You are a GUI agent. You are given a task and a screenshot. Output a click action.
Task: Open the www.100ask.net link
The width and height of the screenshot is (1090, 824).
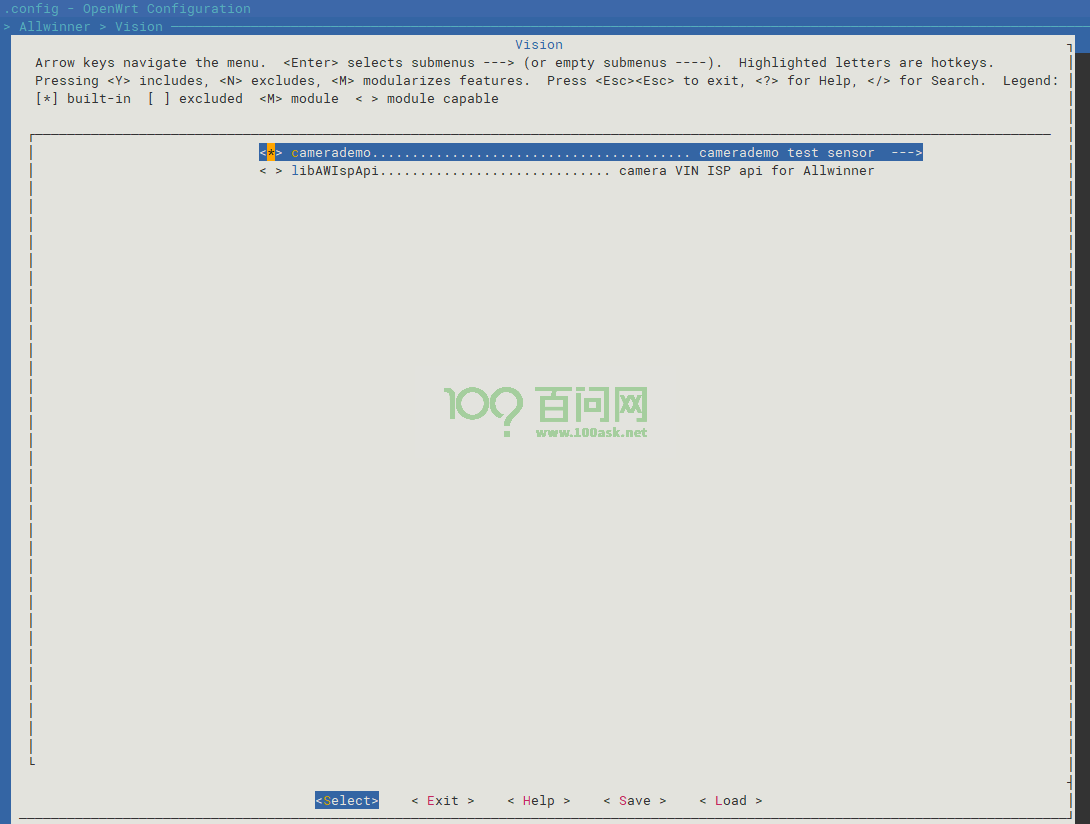click(x=591, y=433)
